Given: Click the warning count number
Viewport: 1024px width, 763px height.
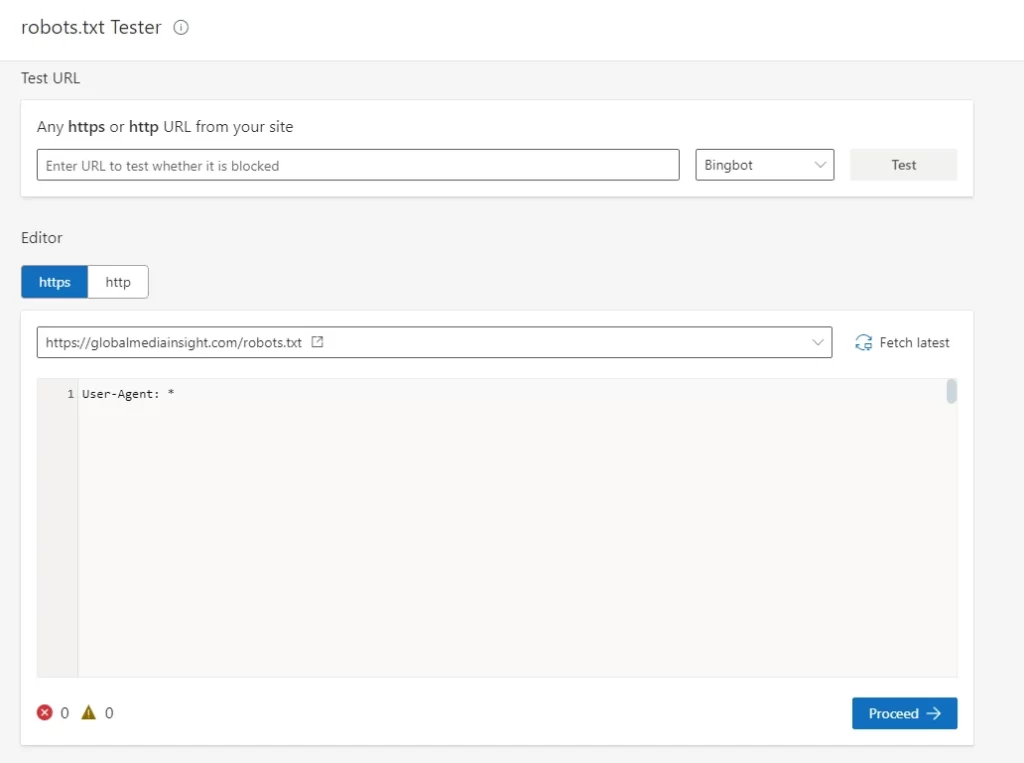Looking at the screenshot, I should click(109, 713).
